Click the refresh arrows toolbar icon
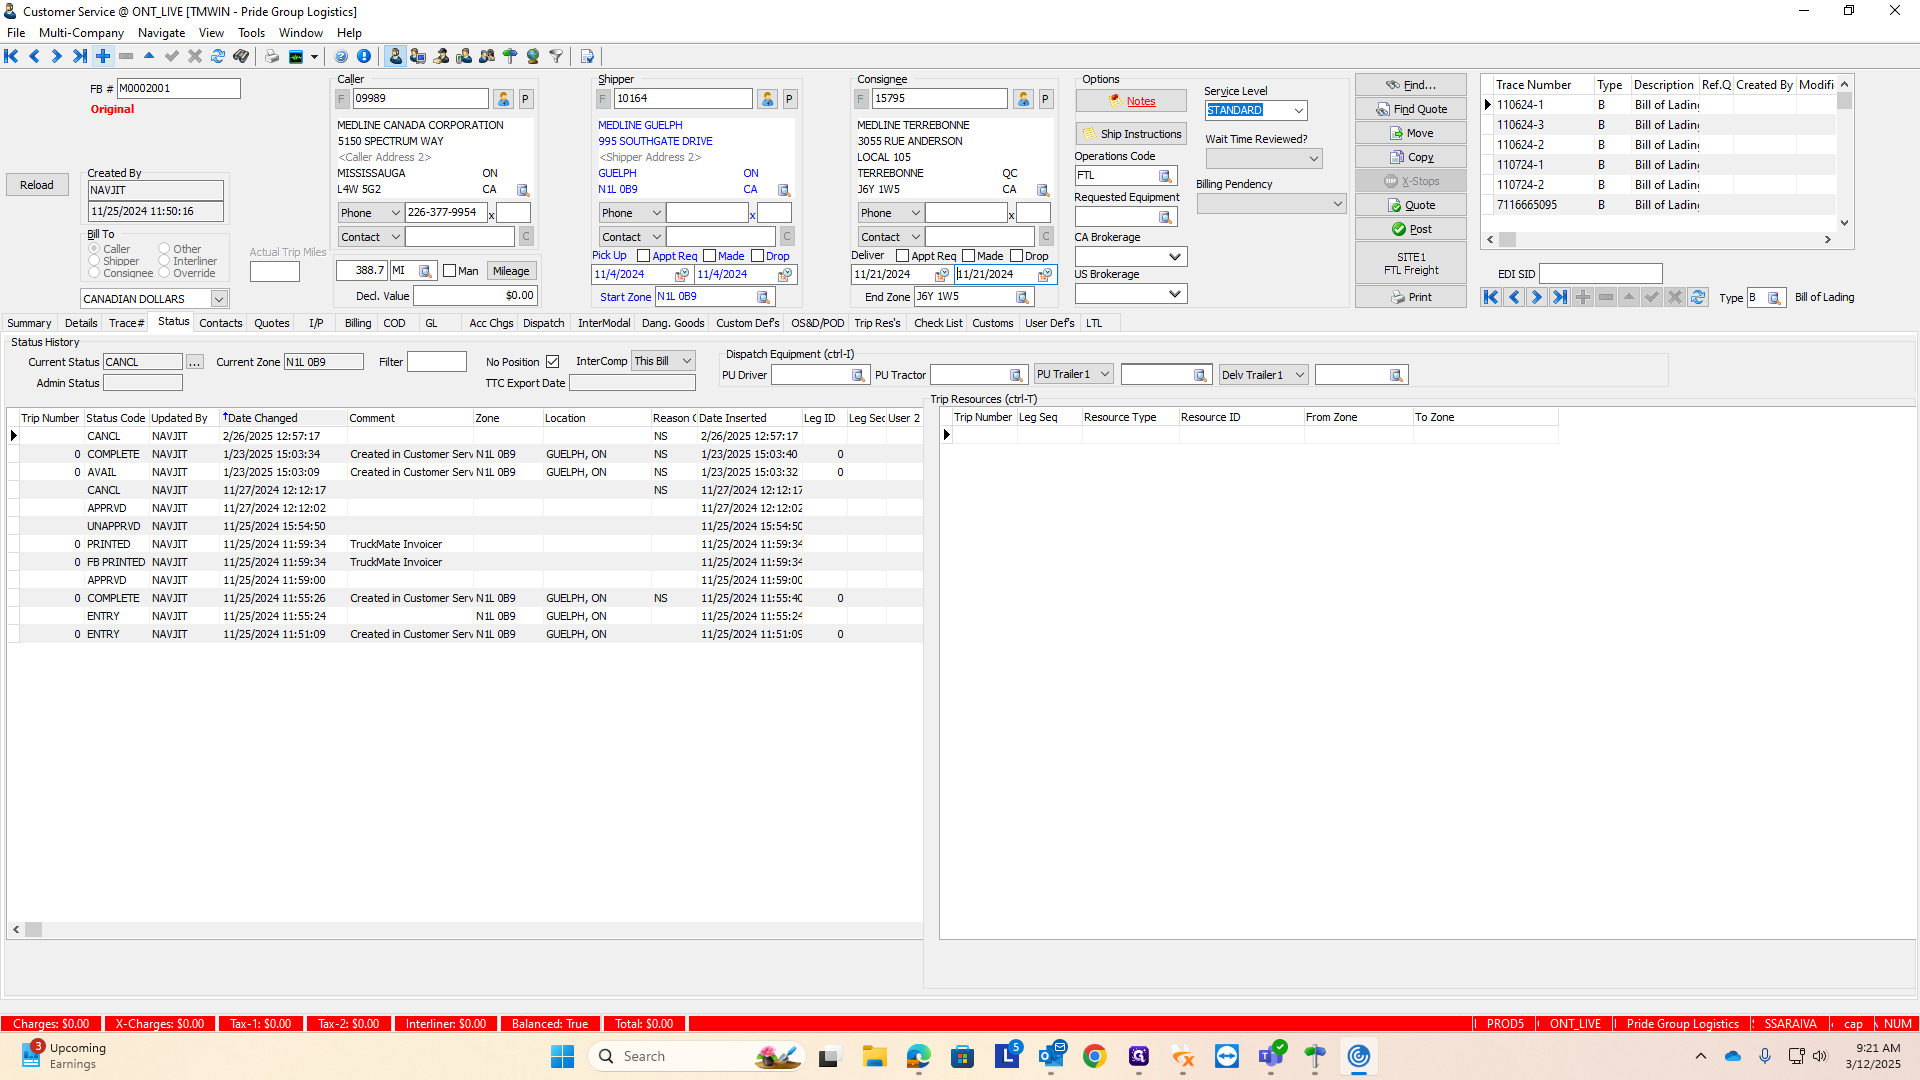1920x1080 pixels. [218, 56]
